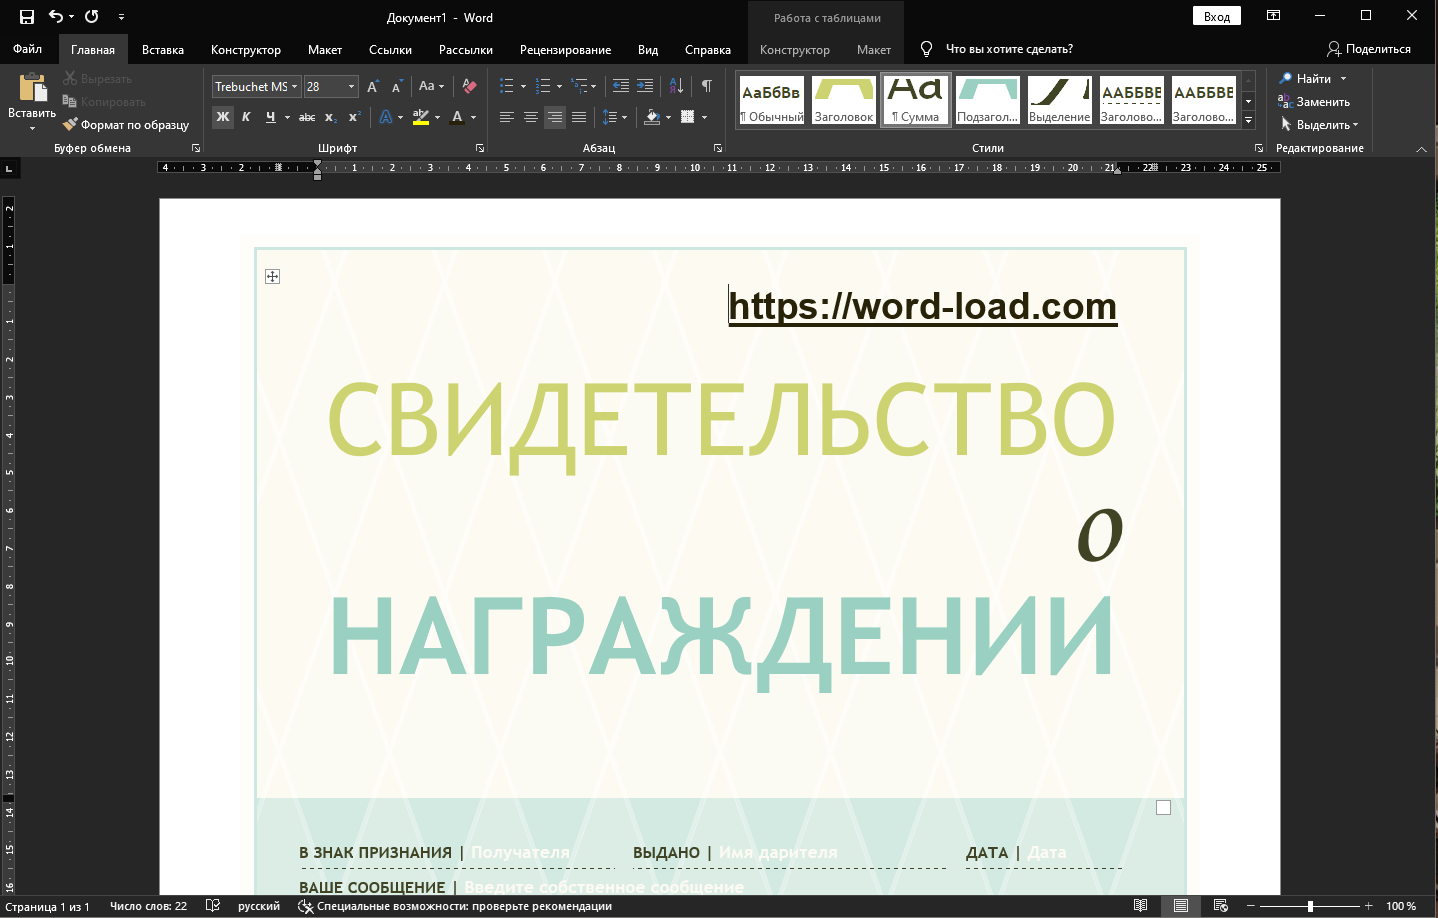Expand the styles gallery list
The height and width of the screenshot is (918, 1438).
coord(1248,120)
